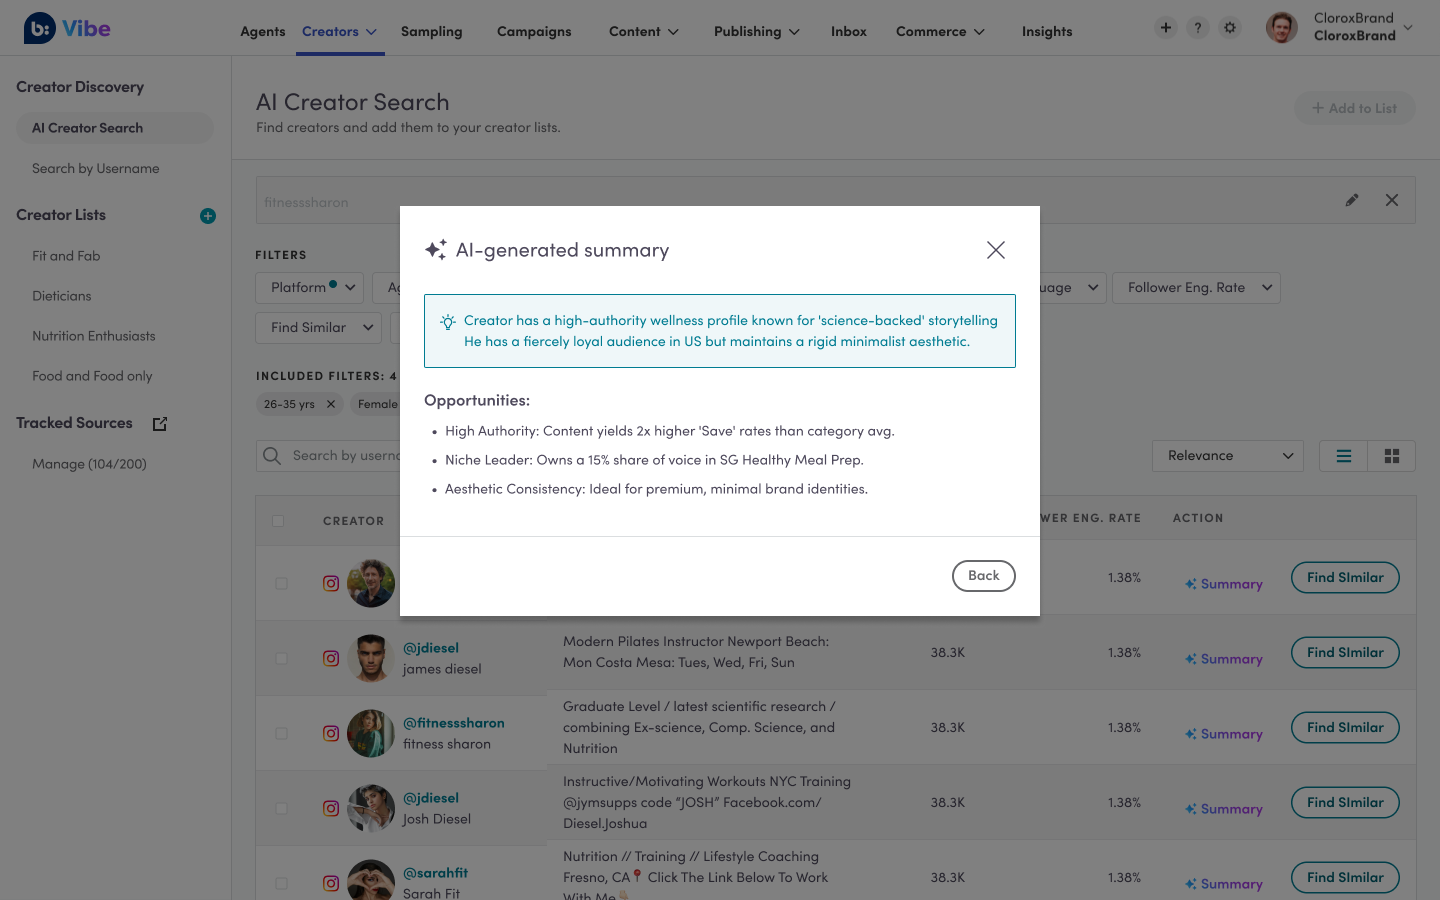
Task: Go to the Inbox tab
Action: (x=849, y=32)
